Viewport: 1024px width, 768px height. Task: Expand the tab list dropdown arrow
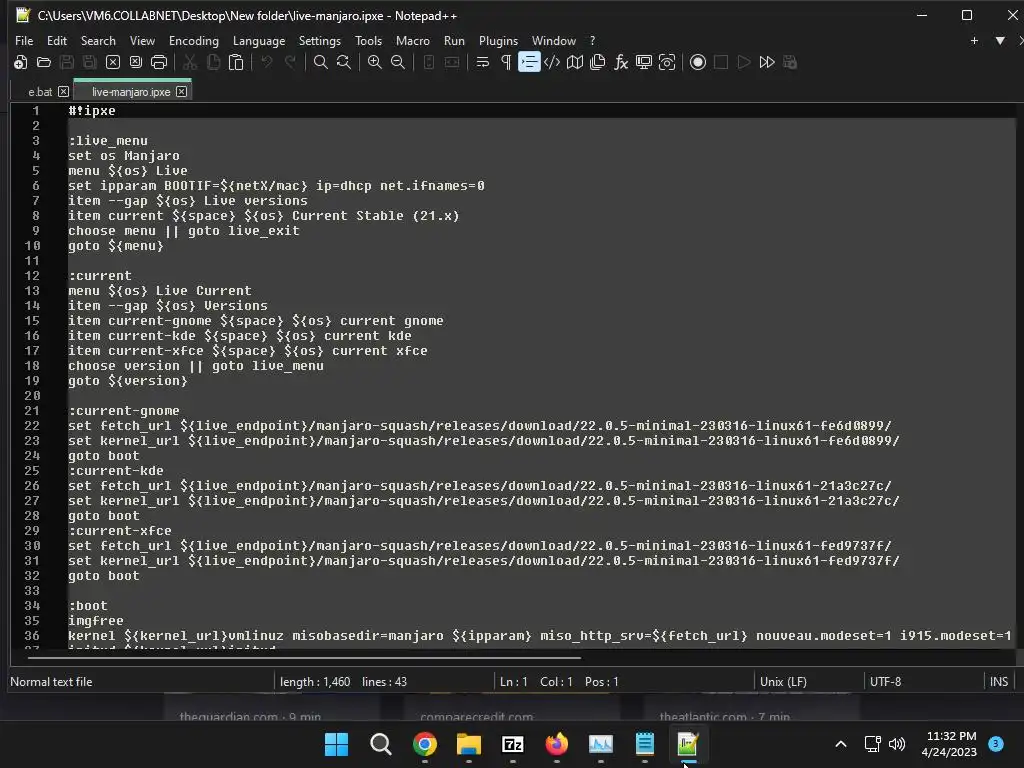[1000, 40]
